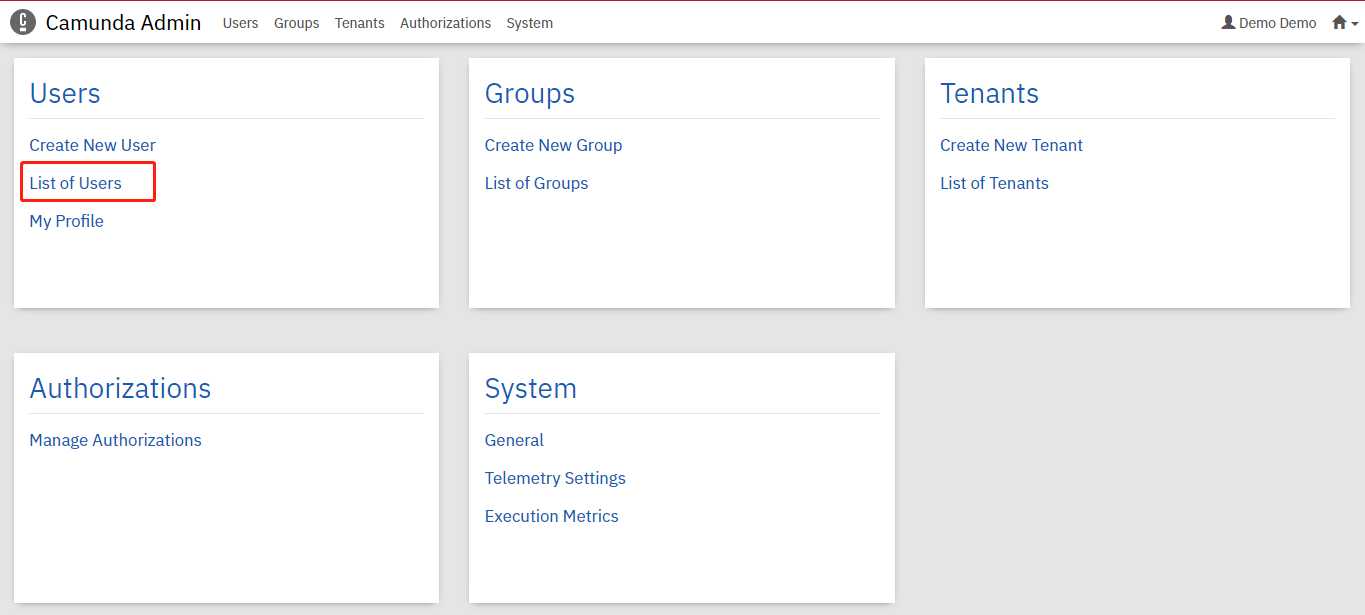Click the Tenants card heading
The image size is (1365, 615).
(x=990, y=93)
